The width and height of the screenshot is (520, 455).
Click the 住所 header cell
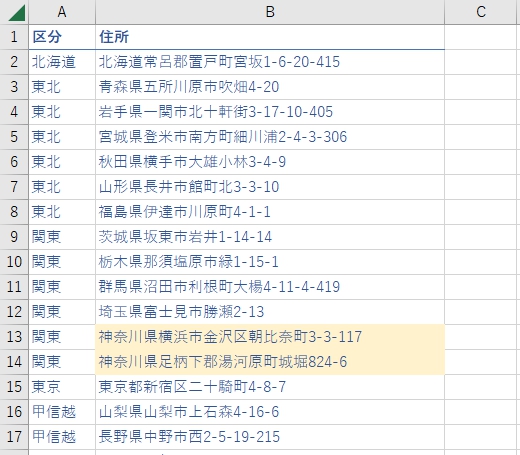[x=270, y=37]
